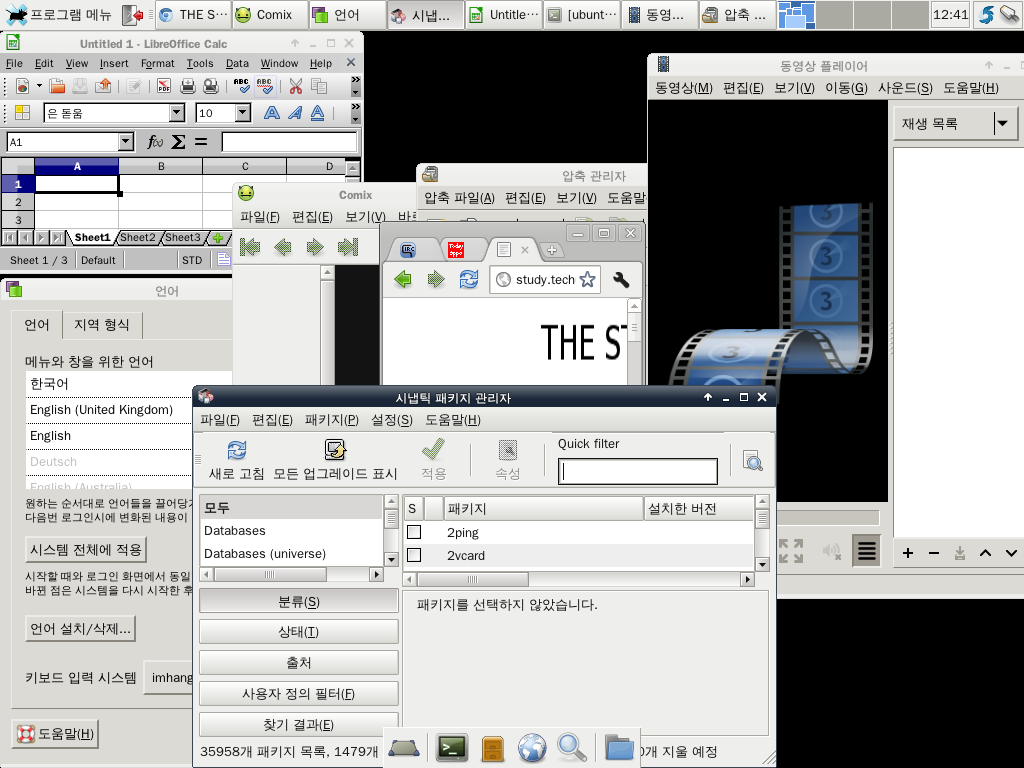Screen dimensions: 1024x768
Task: Click the Print icon in Calc toolbar
Action: (187, 86)
